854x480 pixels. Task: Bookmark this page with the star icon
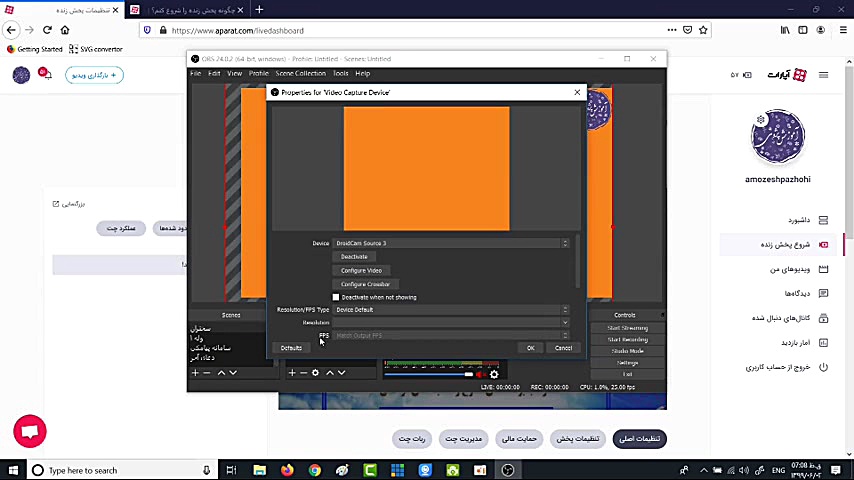click(x=703, y=30)
